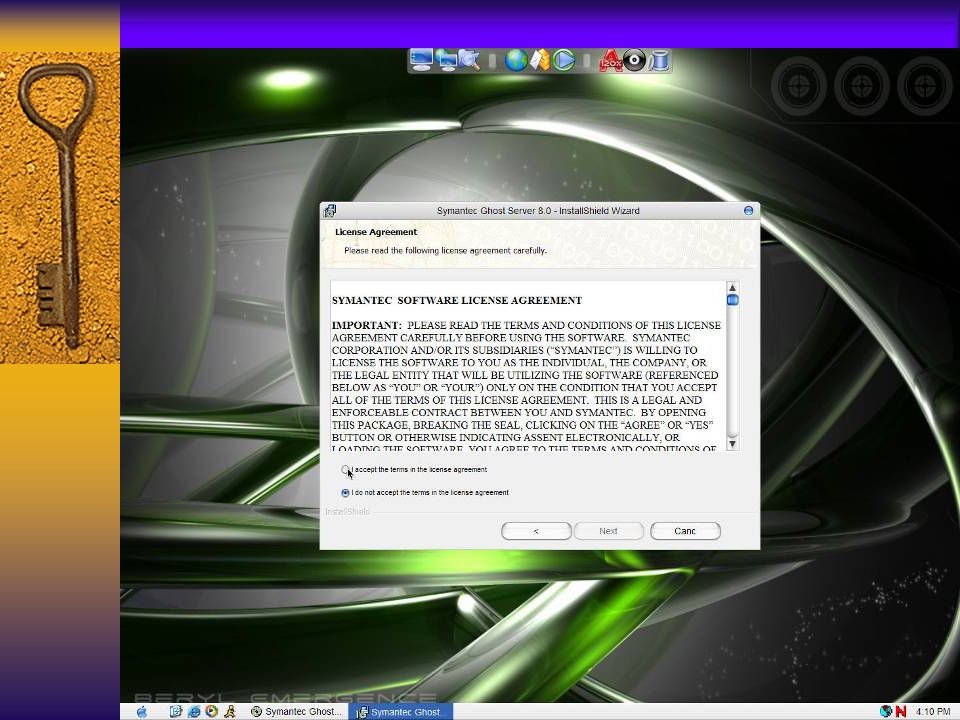Open the blue thread spool dock icon
960x720 pixels.
click(x=659, y=60)
